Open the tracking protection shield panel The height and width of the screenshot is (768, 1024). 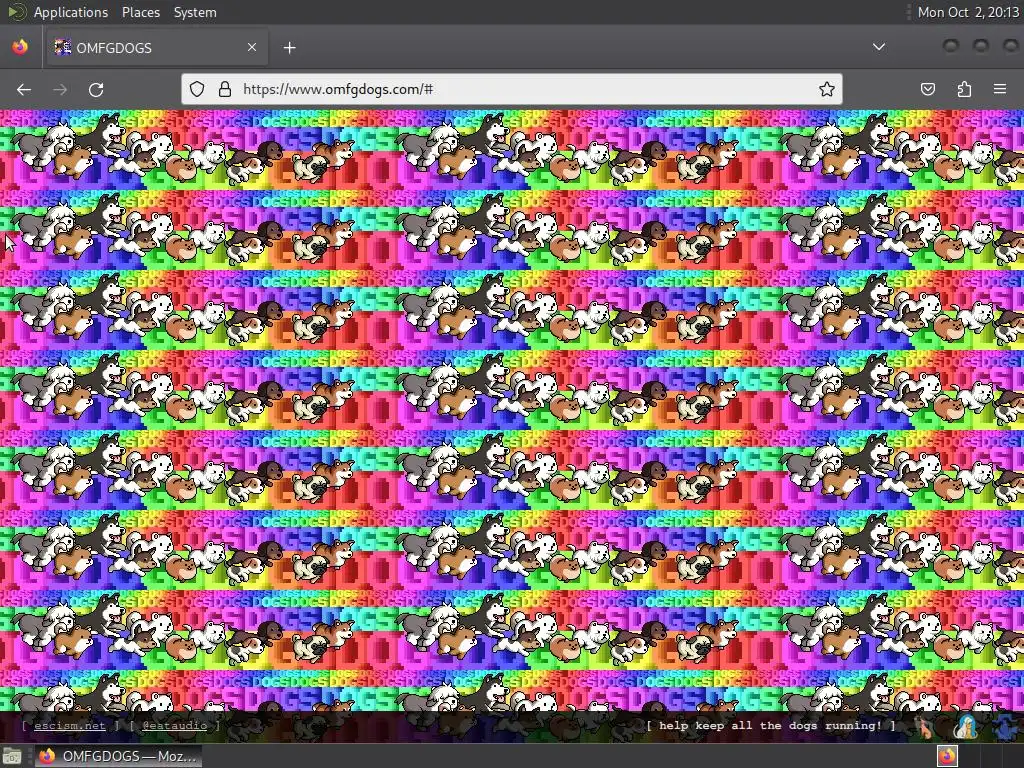coord(197,89)
